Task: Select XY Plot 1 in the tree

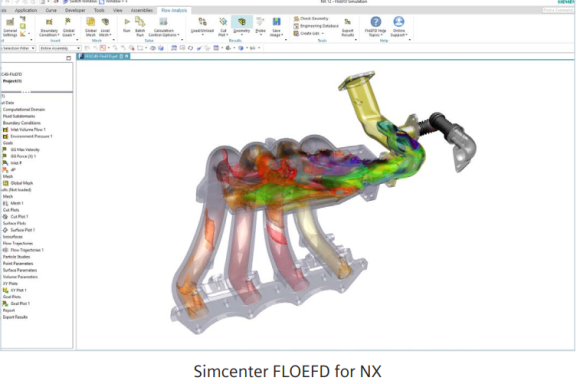Action: [x=15, y=290]
